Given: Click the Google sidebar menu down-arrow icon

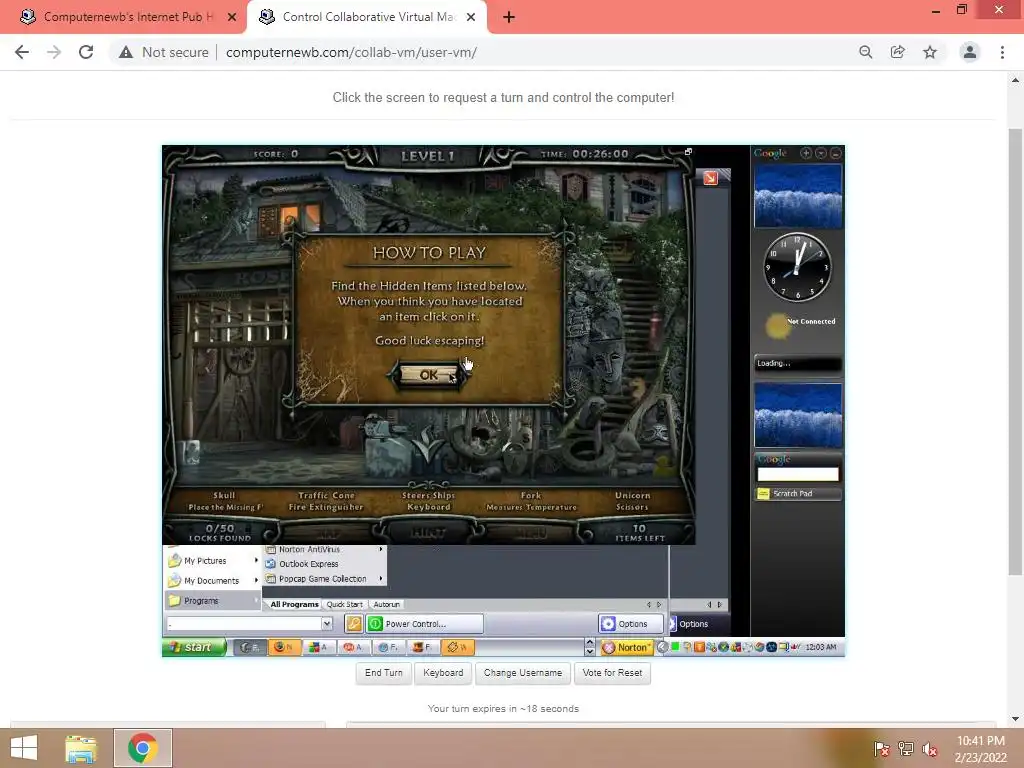Looking at the screenshot, I should (x=821, y=153).
